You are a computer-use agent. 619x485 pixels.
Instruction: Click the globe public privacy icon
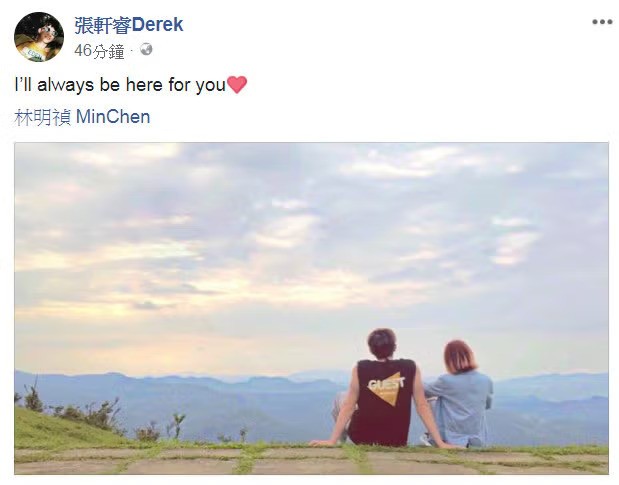pyautogui.click(x=146, y=49)
